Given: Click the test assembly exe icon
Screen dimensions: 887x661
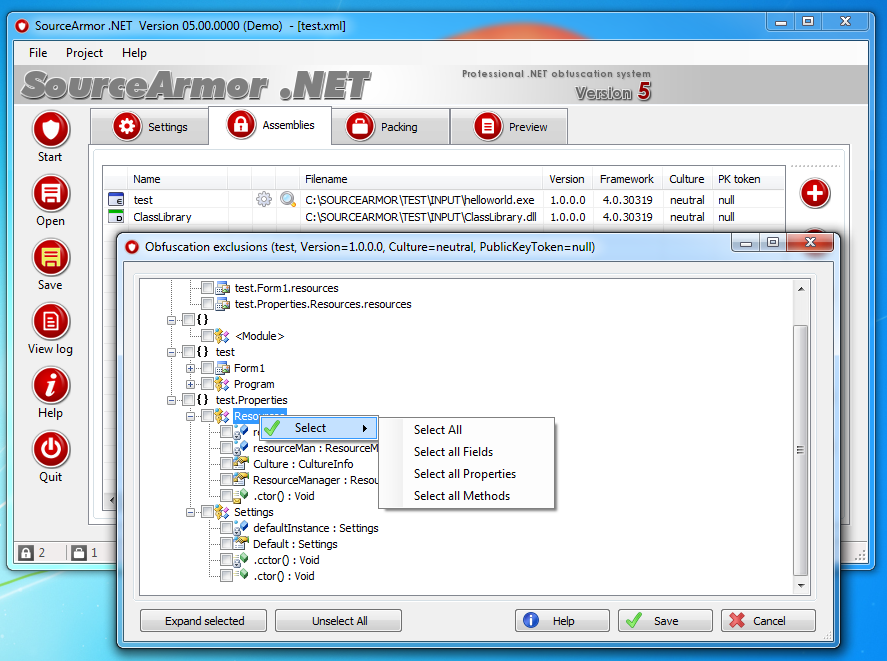Looking at the screenshot, I should point(115,199).
